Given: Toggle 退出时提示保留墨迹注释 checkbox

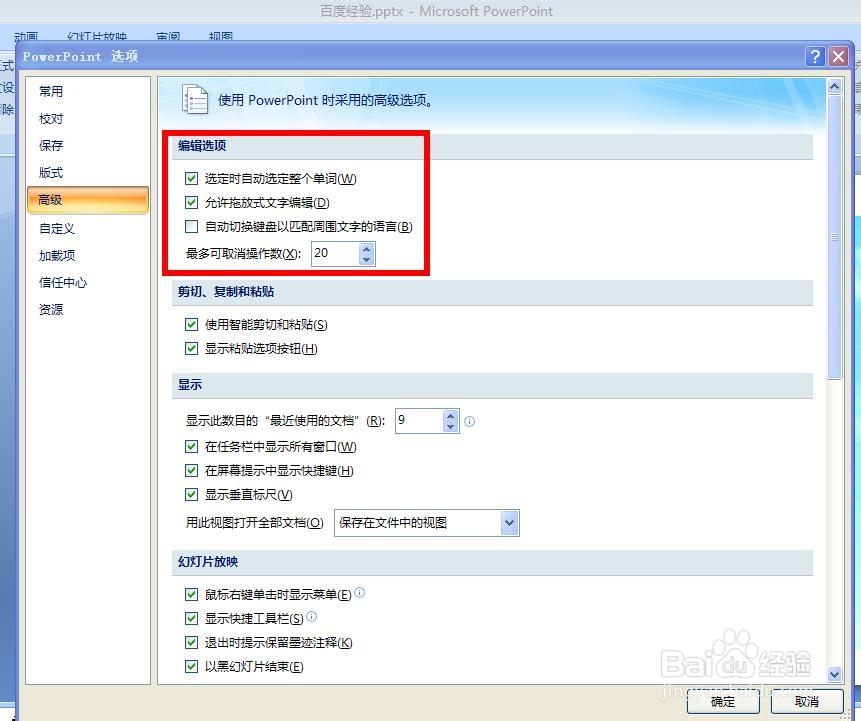Looking at the screenshot, I should pyautogui.click(x=191, y=642).
